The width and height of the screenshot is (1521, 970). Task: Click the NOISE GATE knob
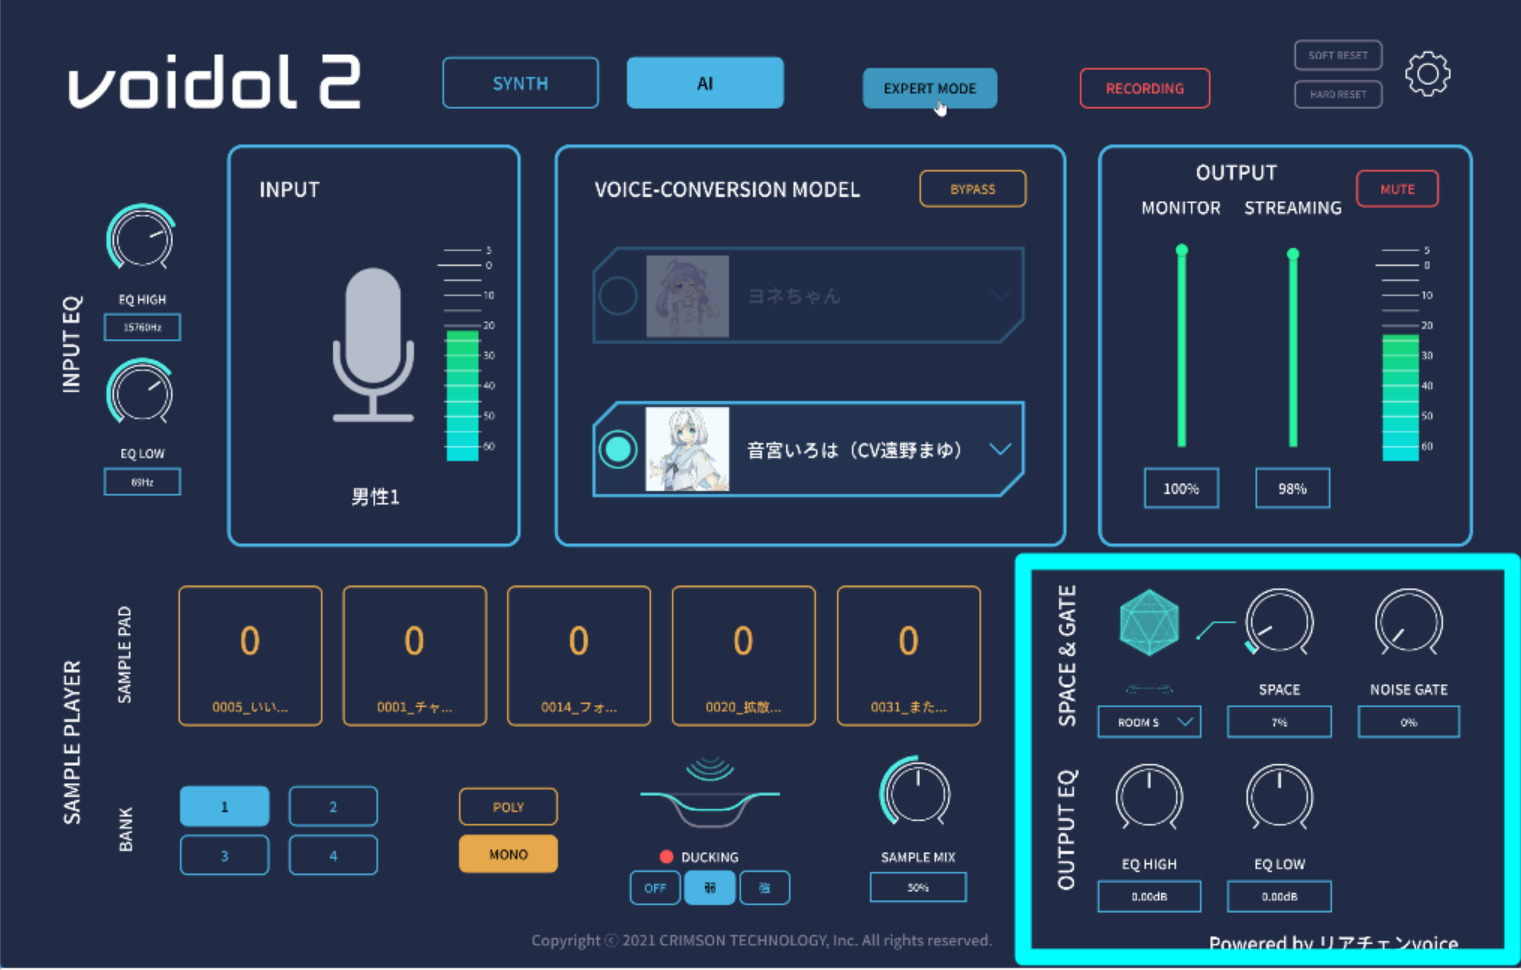point(1408,623)
